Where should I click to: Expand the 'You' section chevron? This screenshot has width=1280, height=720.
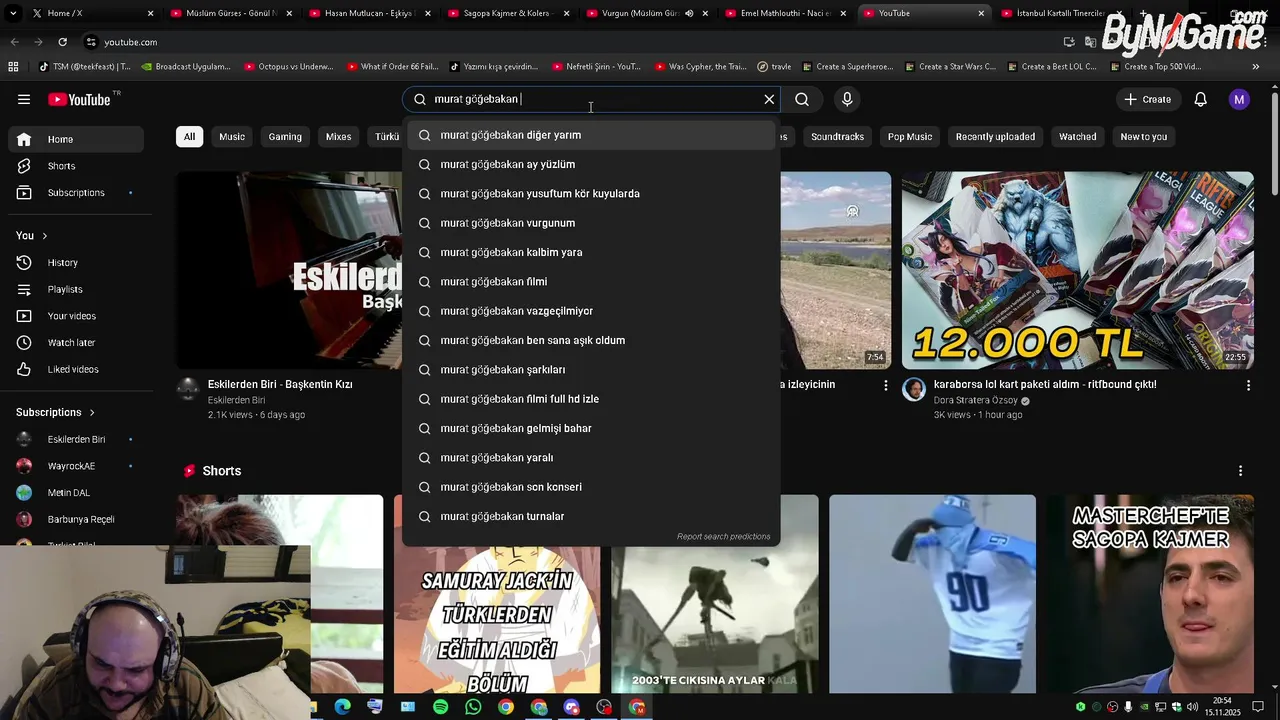point(44,236)
